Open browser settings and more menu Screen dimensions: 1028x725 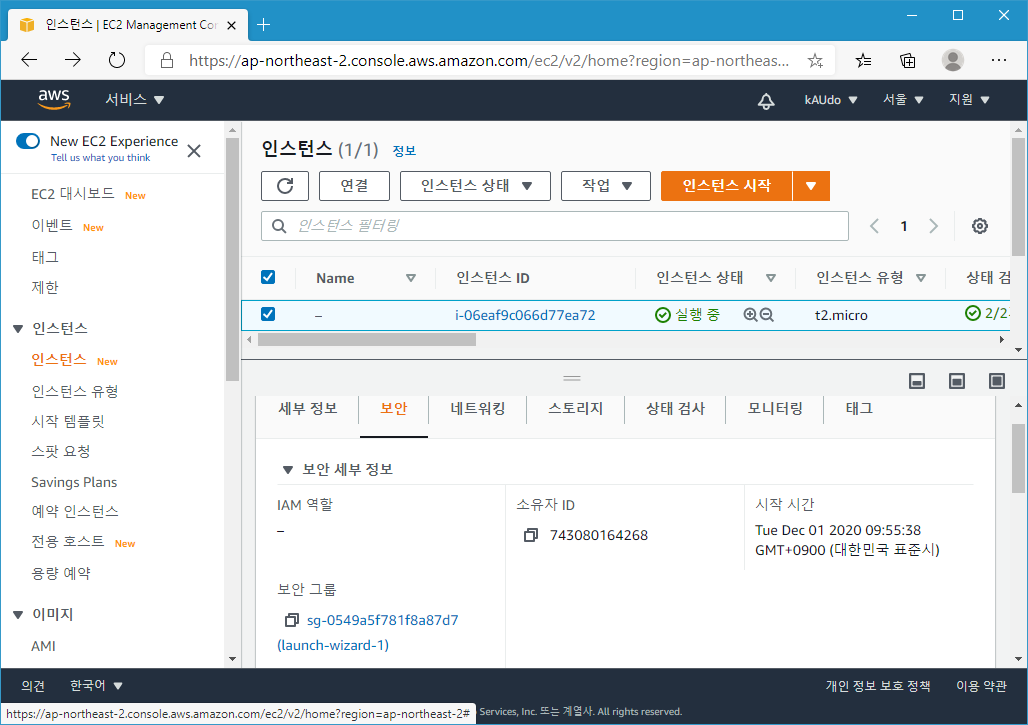998,60
